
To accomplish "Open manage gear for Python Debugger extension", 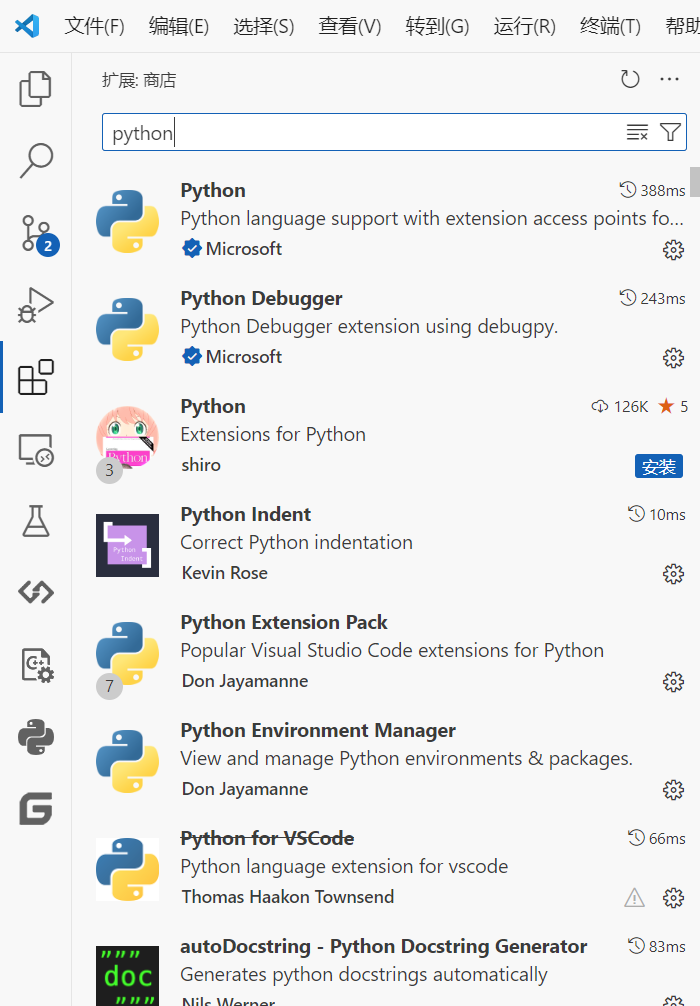I will click(x=674, y=358).
